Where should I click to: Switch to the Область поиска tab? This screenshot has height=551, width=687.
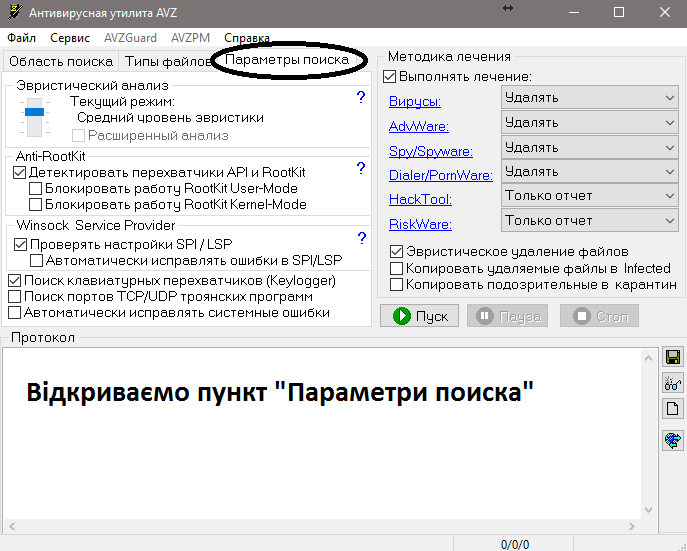pos(61,62)
